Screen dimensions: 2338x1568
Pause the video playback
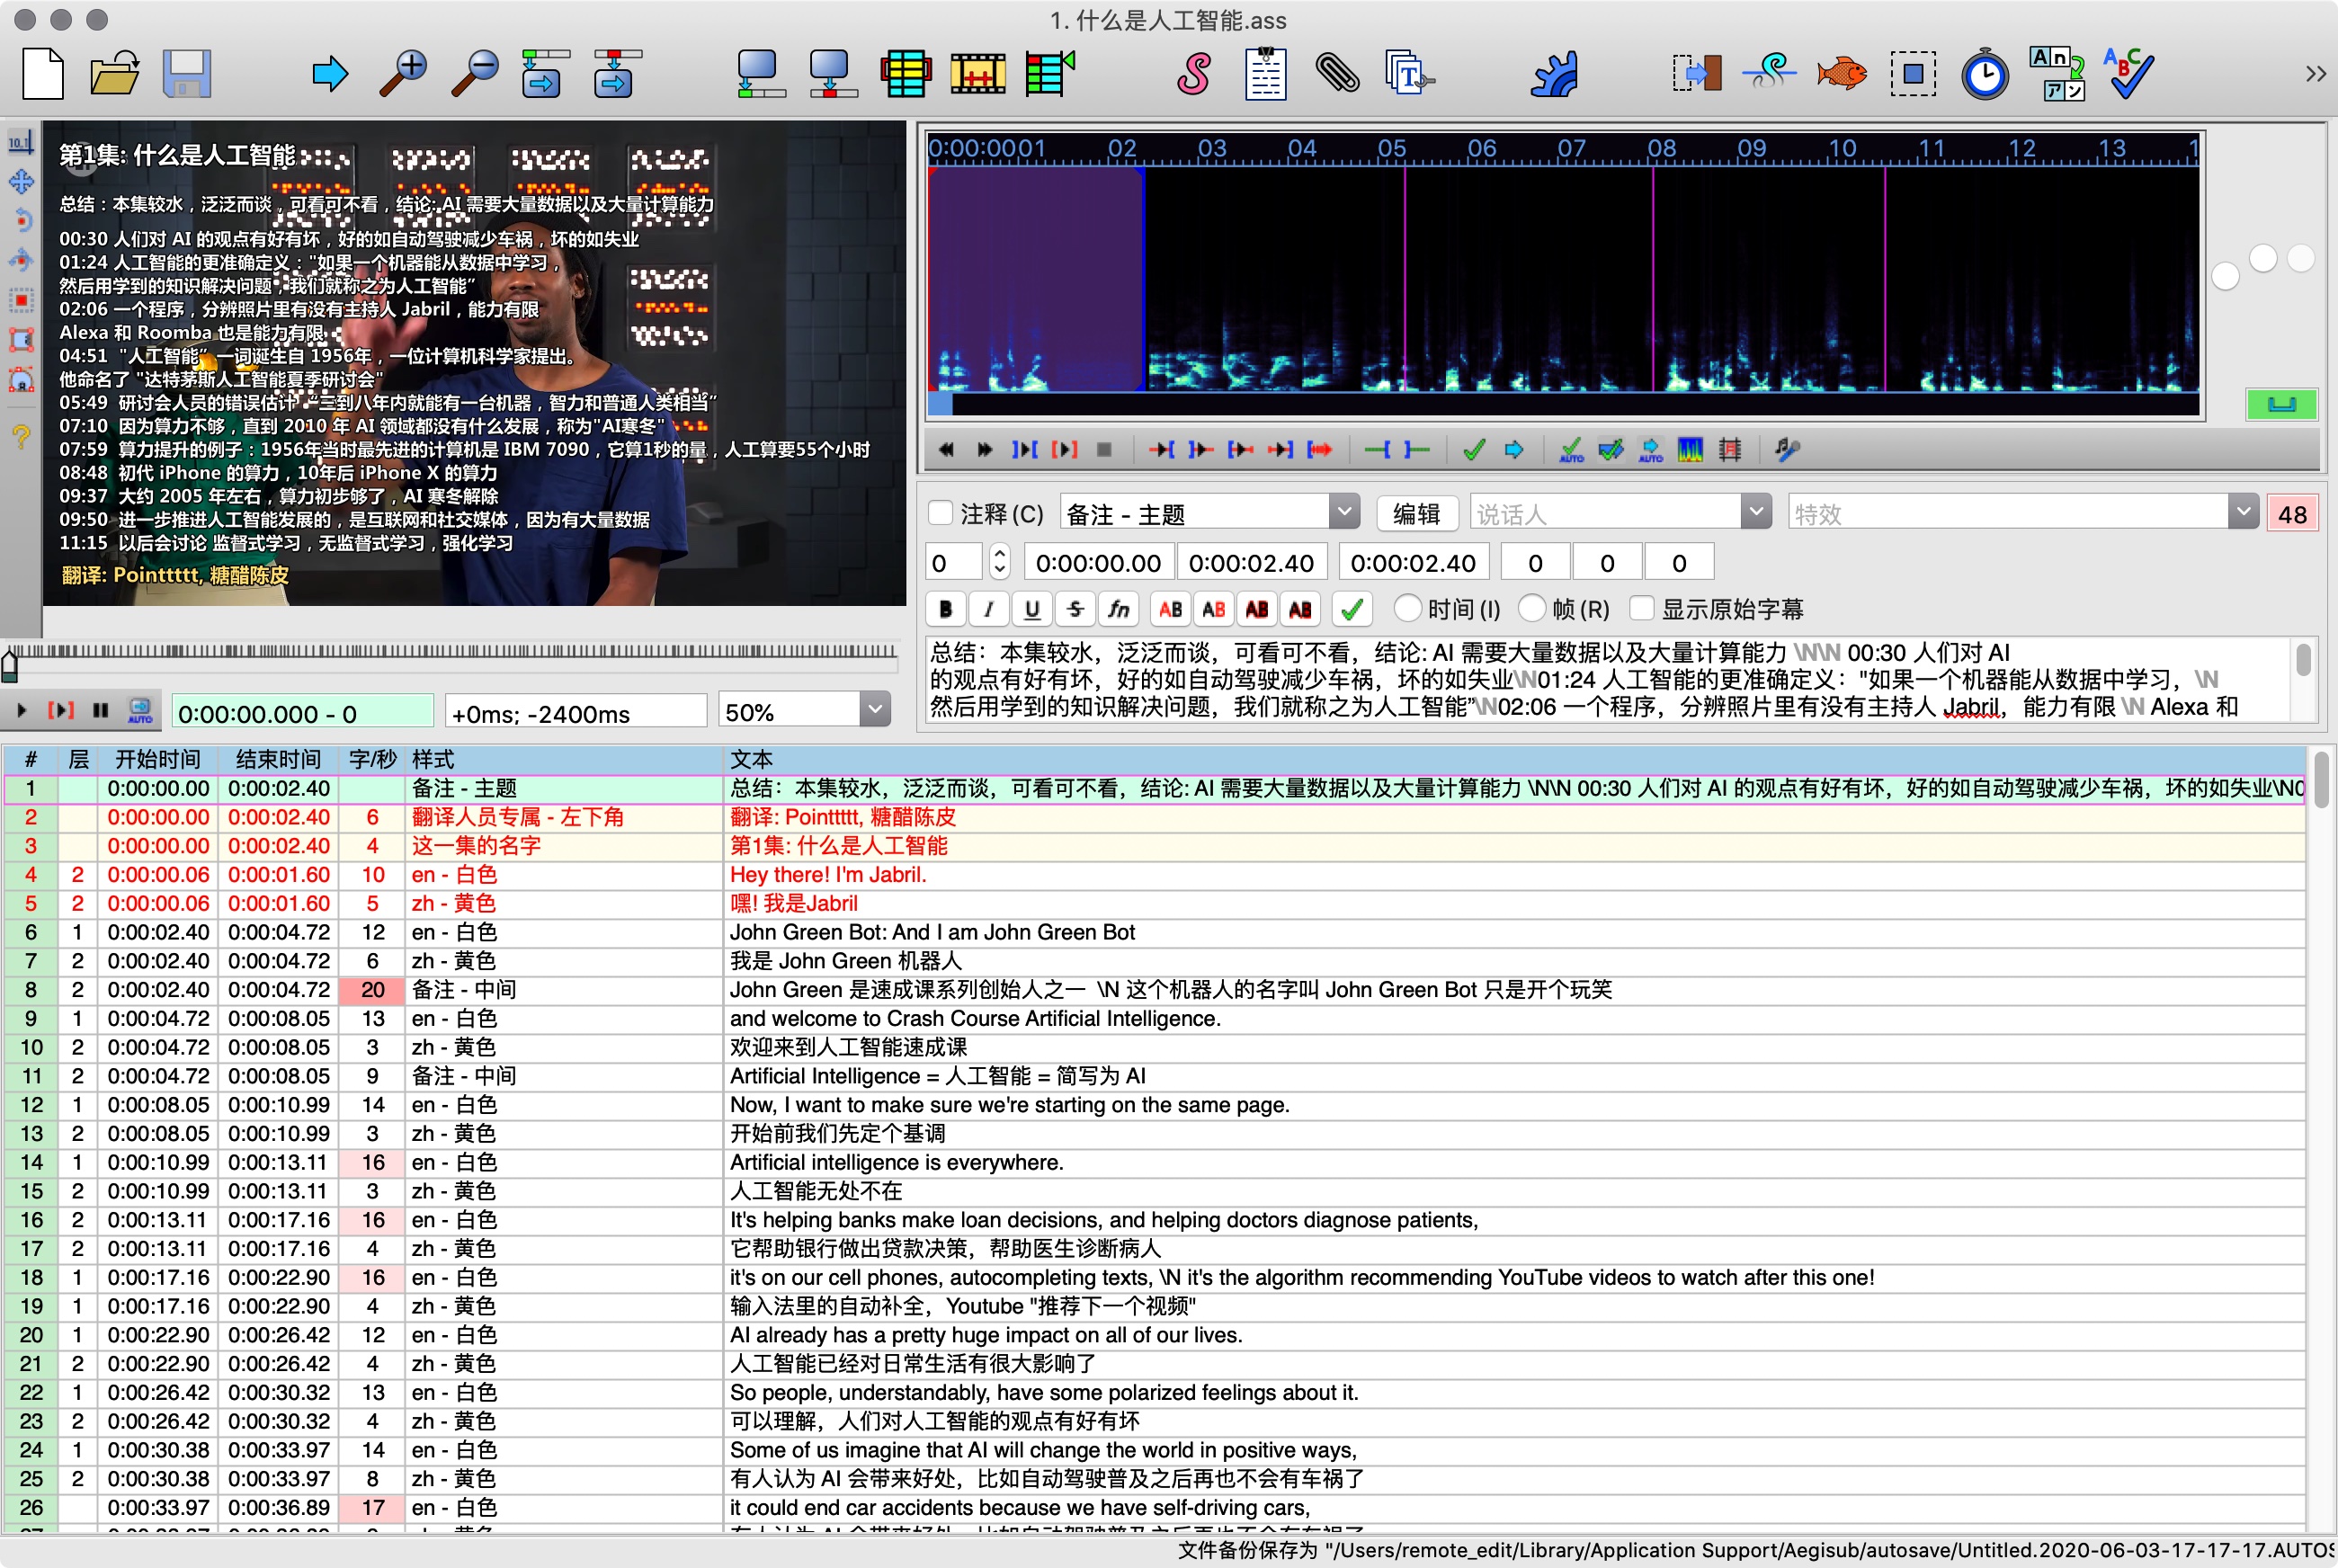pyautogui.click(x=100, y=711)
